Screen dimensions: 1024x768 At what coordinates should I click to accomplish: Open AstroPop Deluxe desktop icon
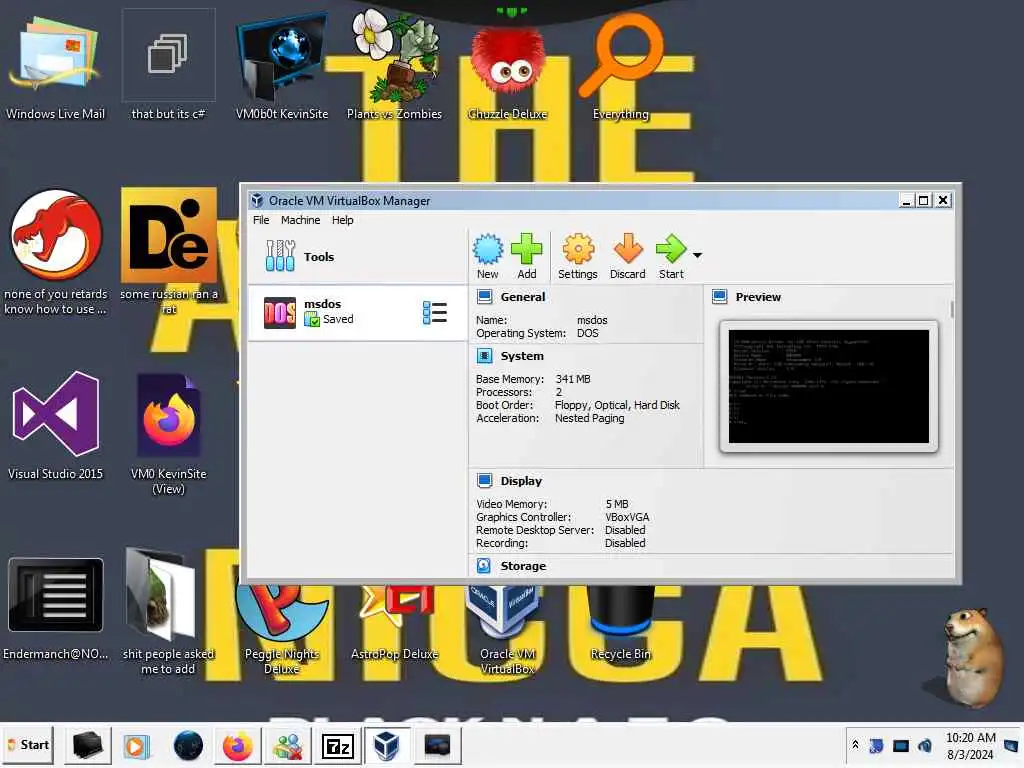pyautogui.click(x=394, y=622)
